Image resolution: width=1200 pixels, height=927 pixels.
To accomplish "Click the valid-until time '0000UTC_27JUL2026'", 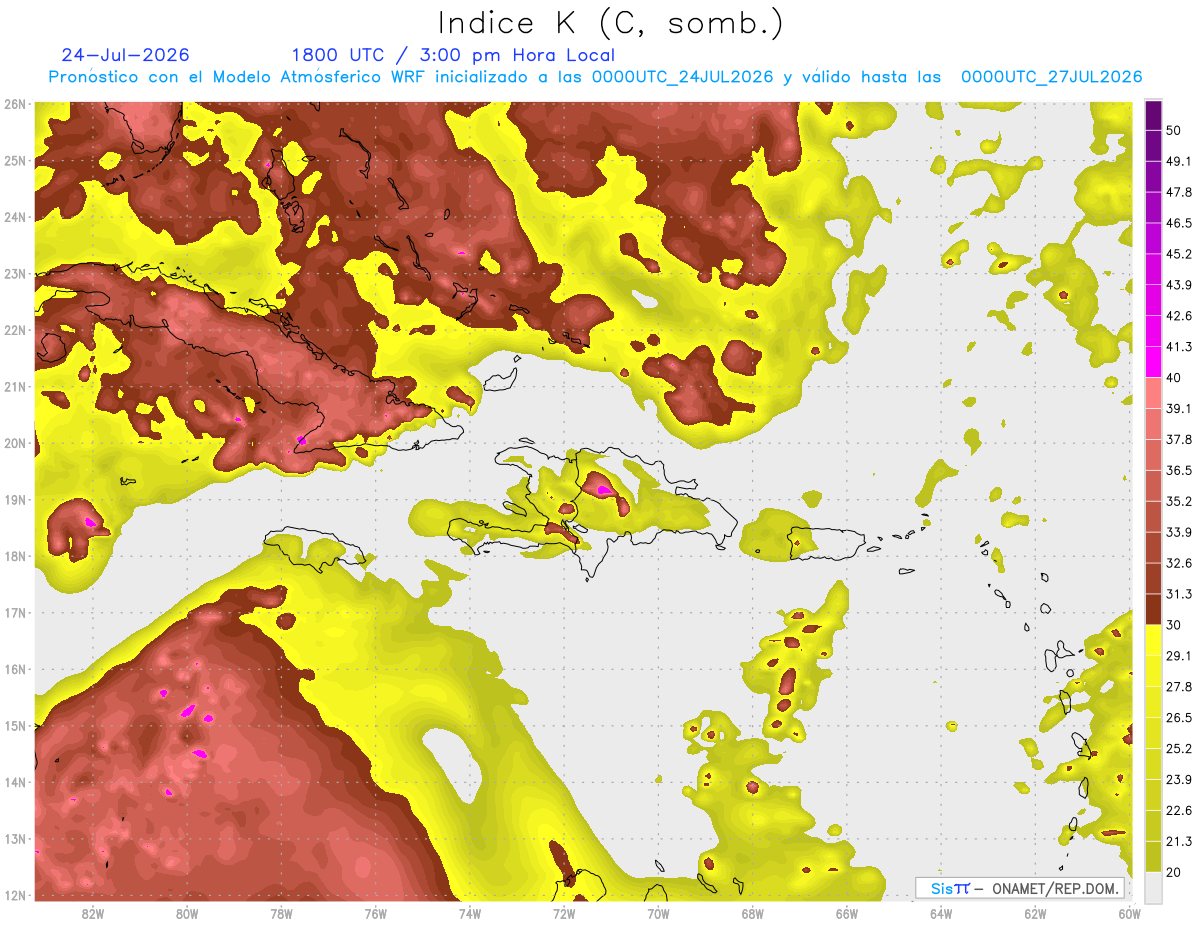I will 1051,77.
